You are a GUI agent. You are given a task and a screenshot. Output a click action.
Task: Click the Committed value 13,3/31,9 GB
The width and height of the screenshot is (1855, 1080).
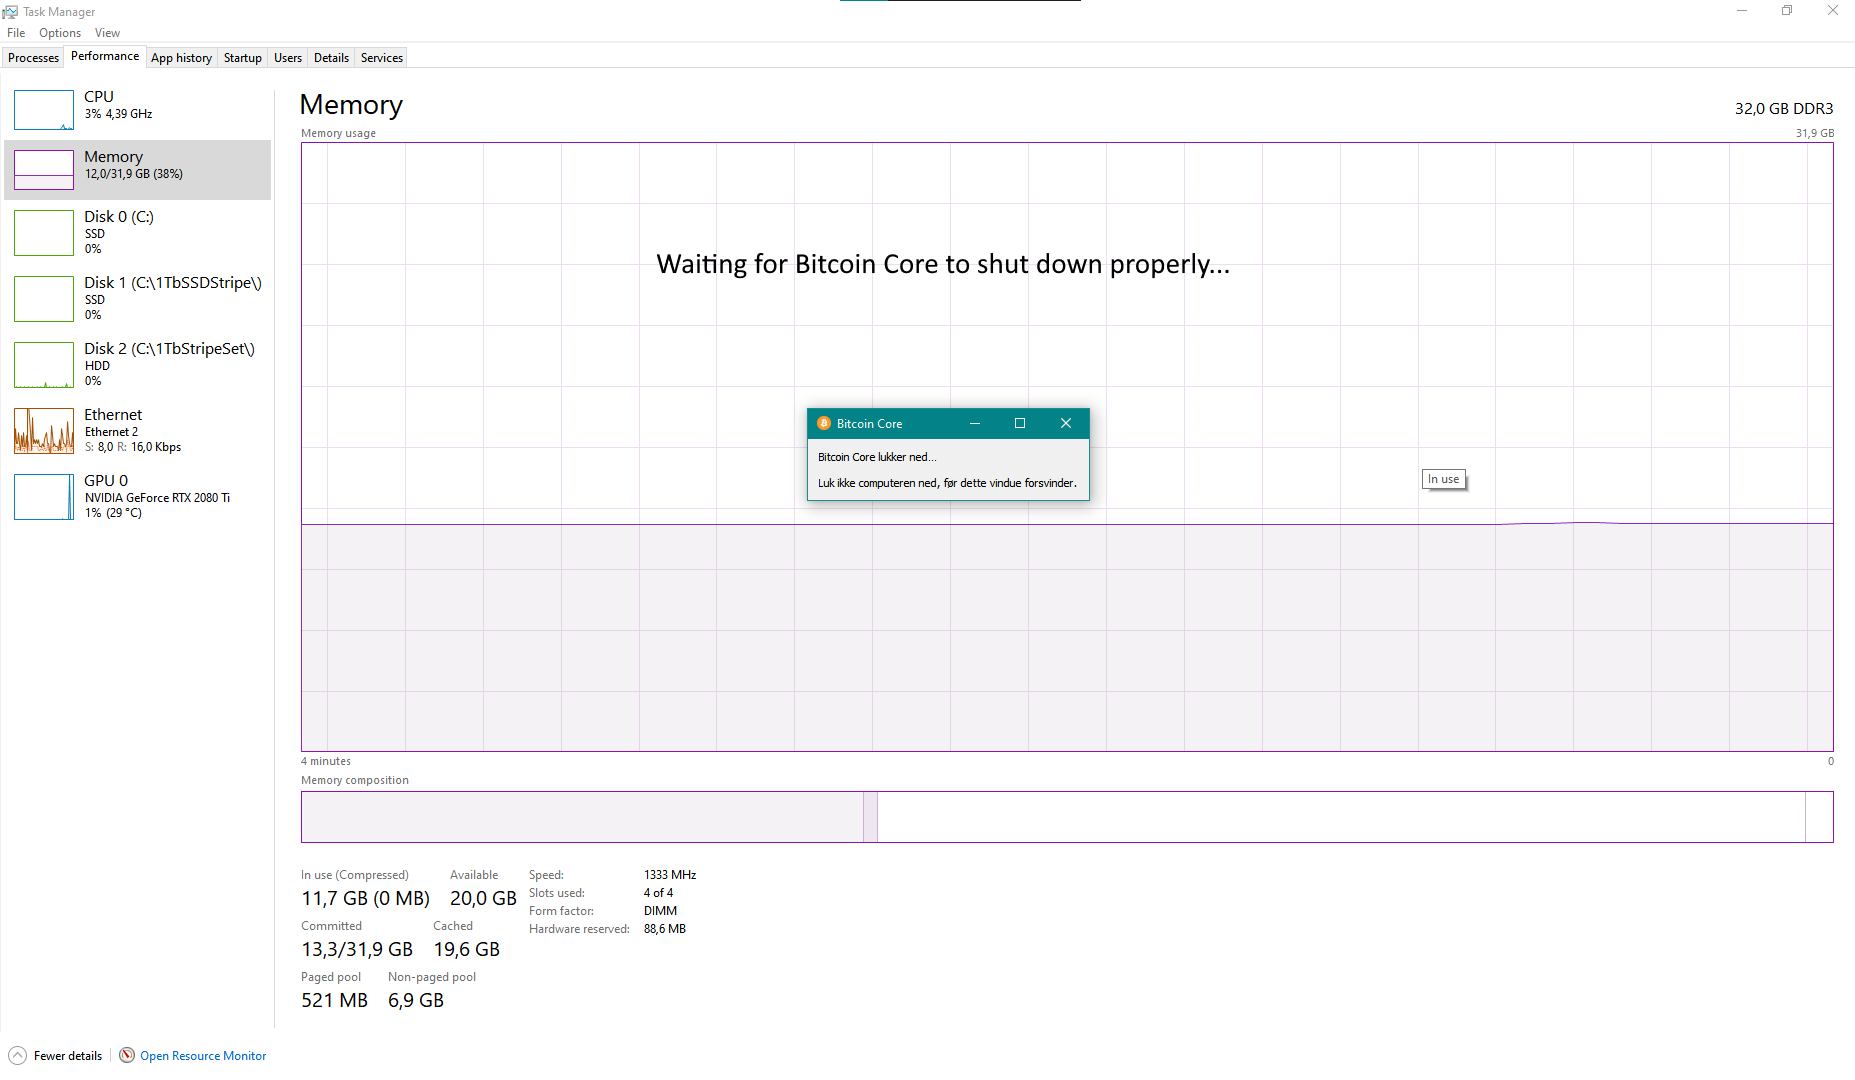coord(357,949)
